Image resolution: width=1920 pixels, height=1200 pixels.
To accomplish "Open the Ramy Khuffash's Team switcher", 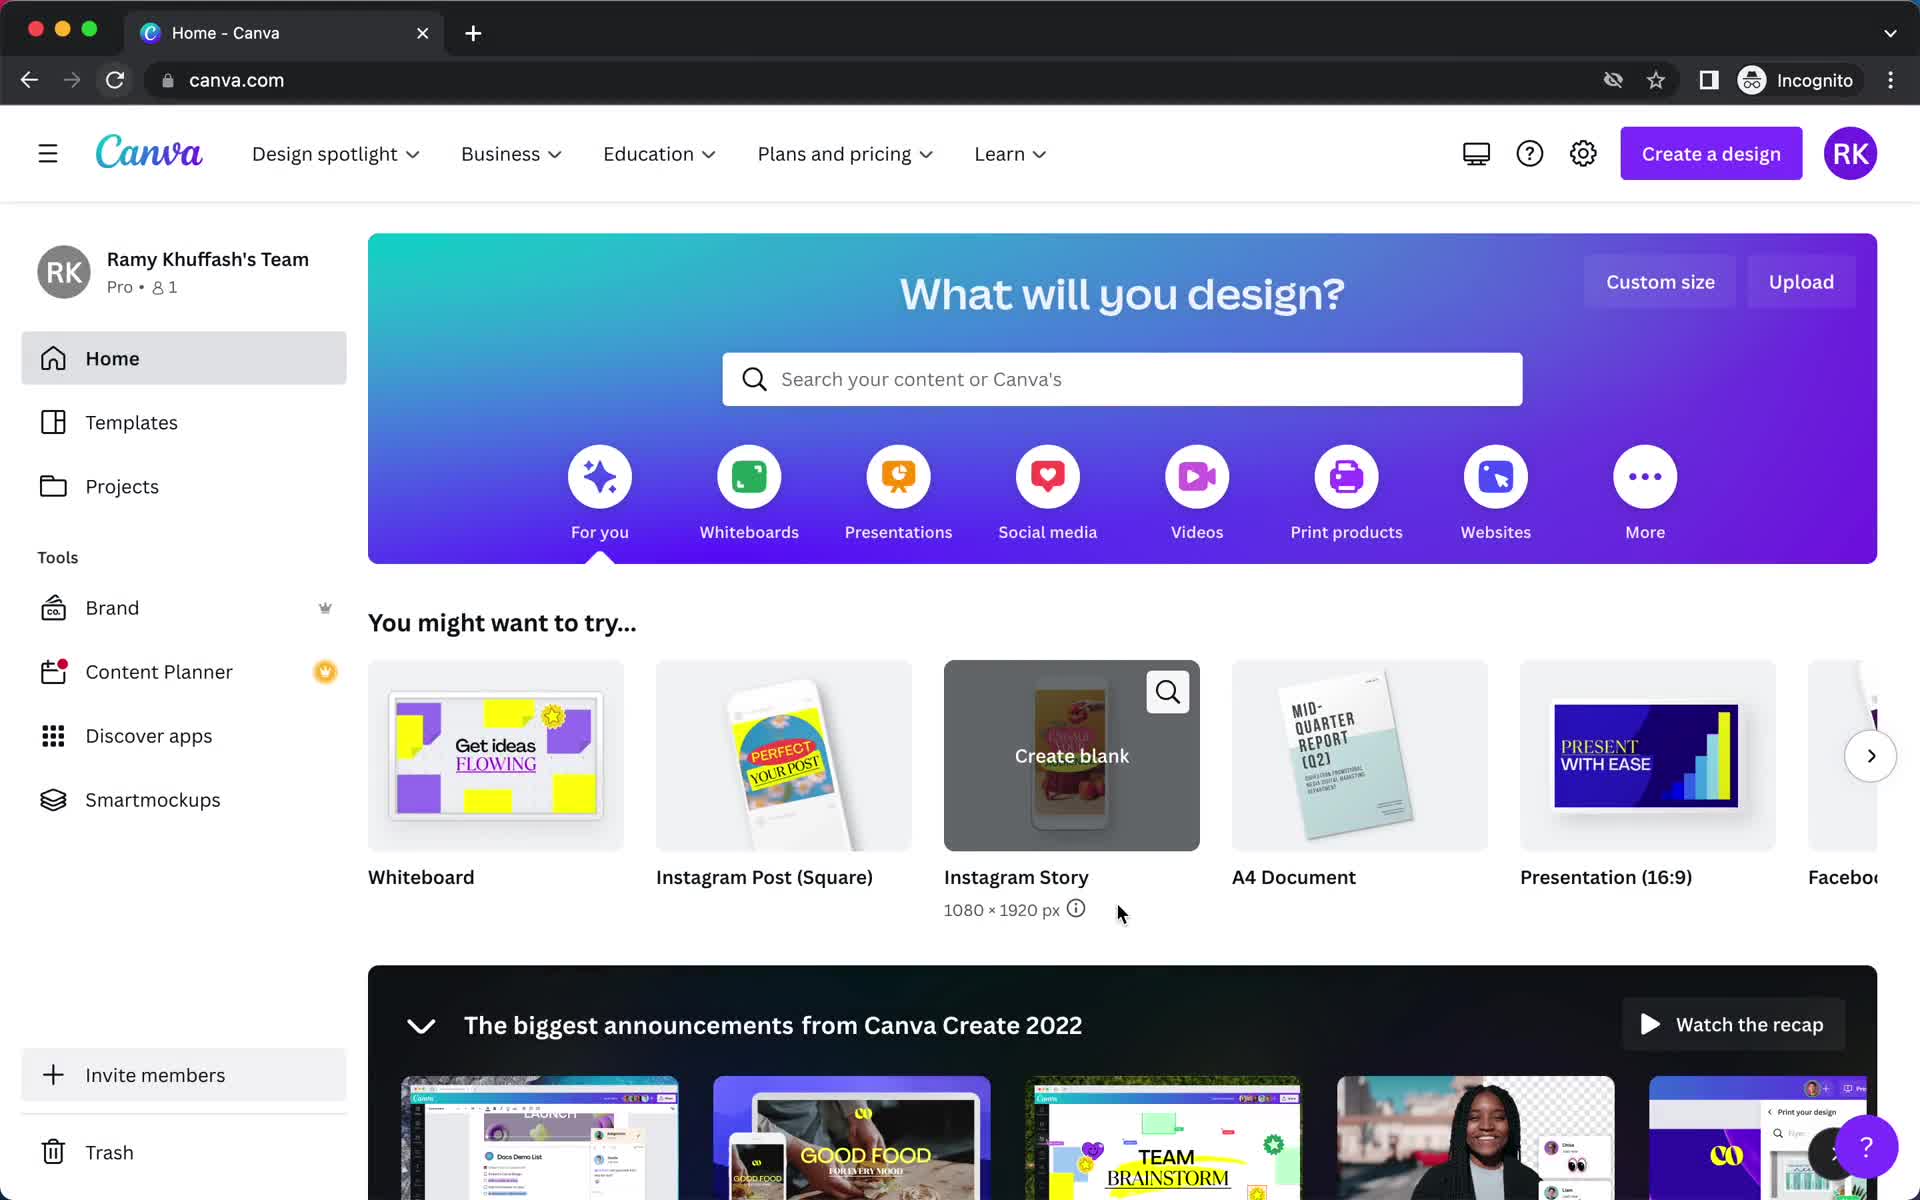I will 184,272.
